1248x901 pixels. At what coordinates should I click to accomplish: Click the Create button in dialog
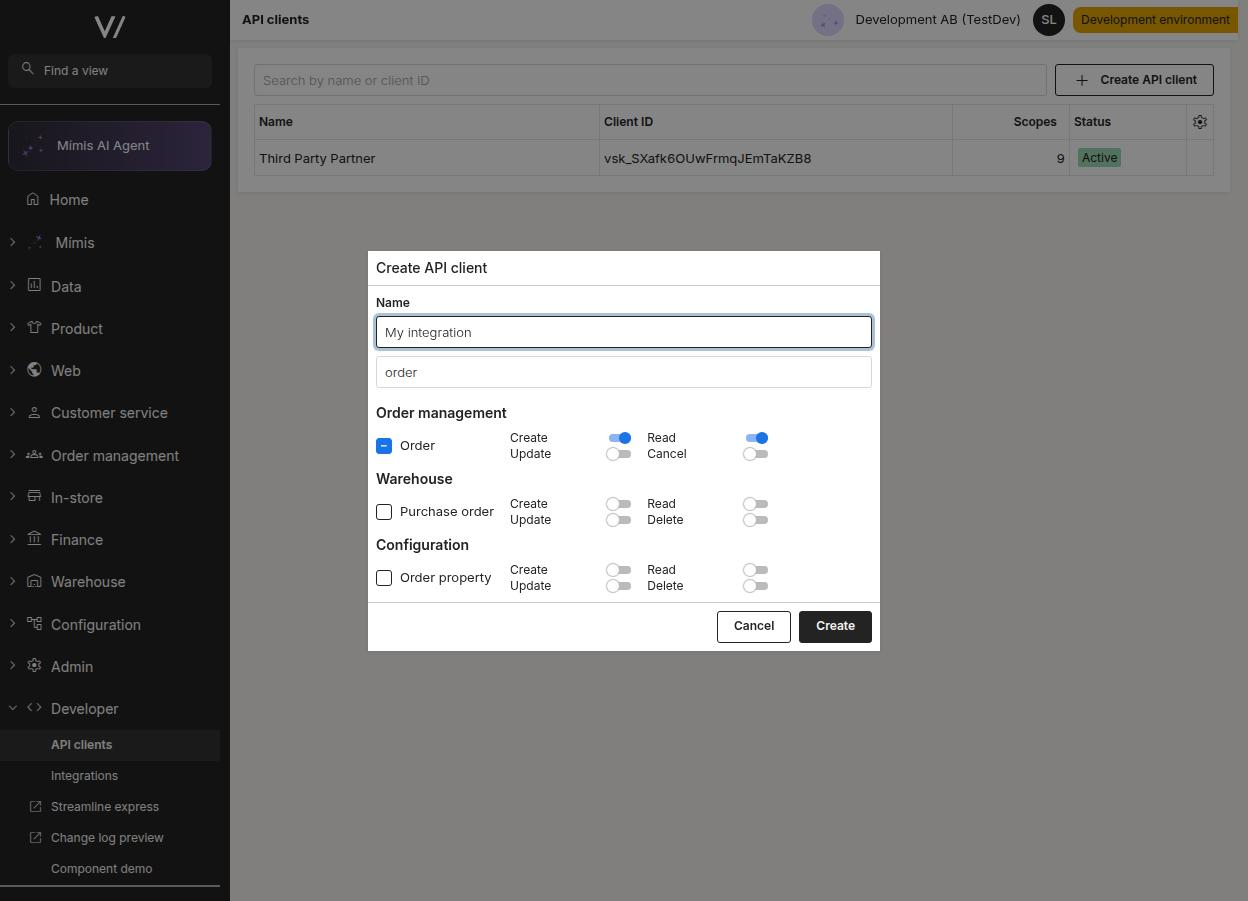(835, 626)
